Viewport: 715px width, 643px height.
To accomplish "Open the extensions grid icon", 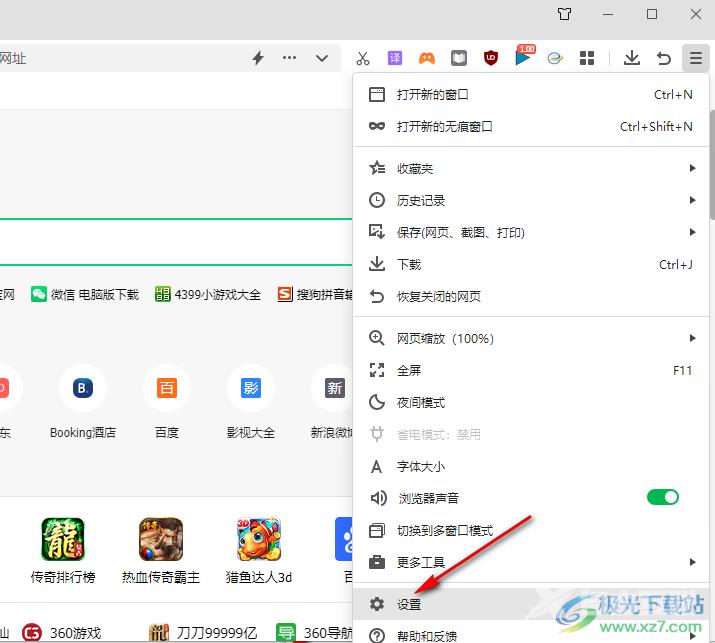I will tap(587, 58).
